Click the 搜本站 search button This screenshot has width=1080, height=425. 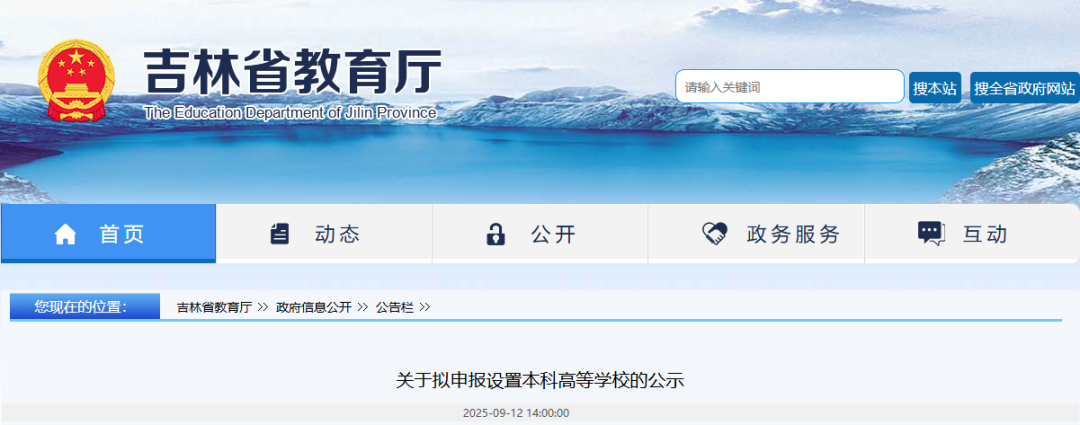pyautogui.click(x=935, y=88)
